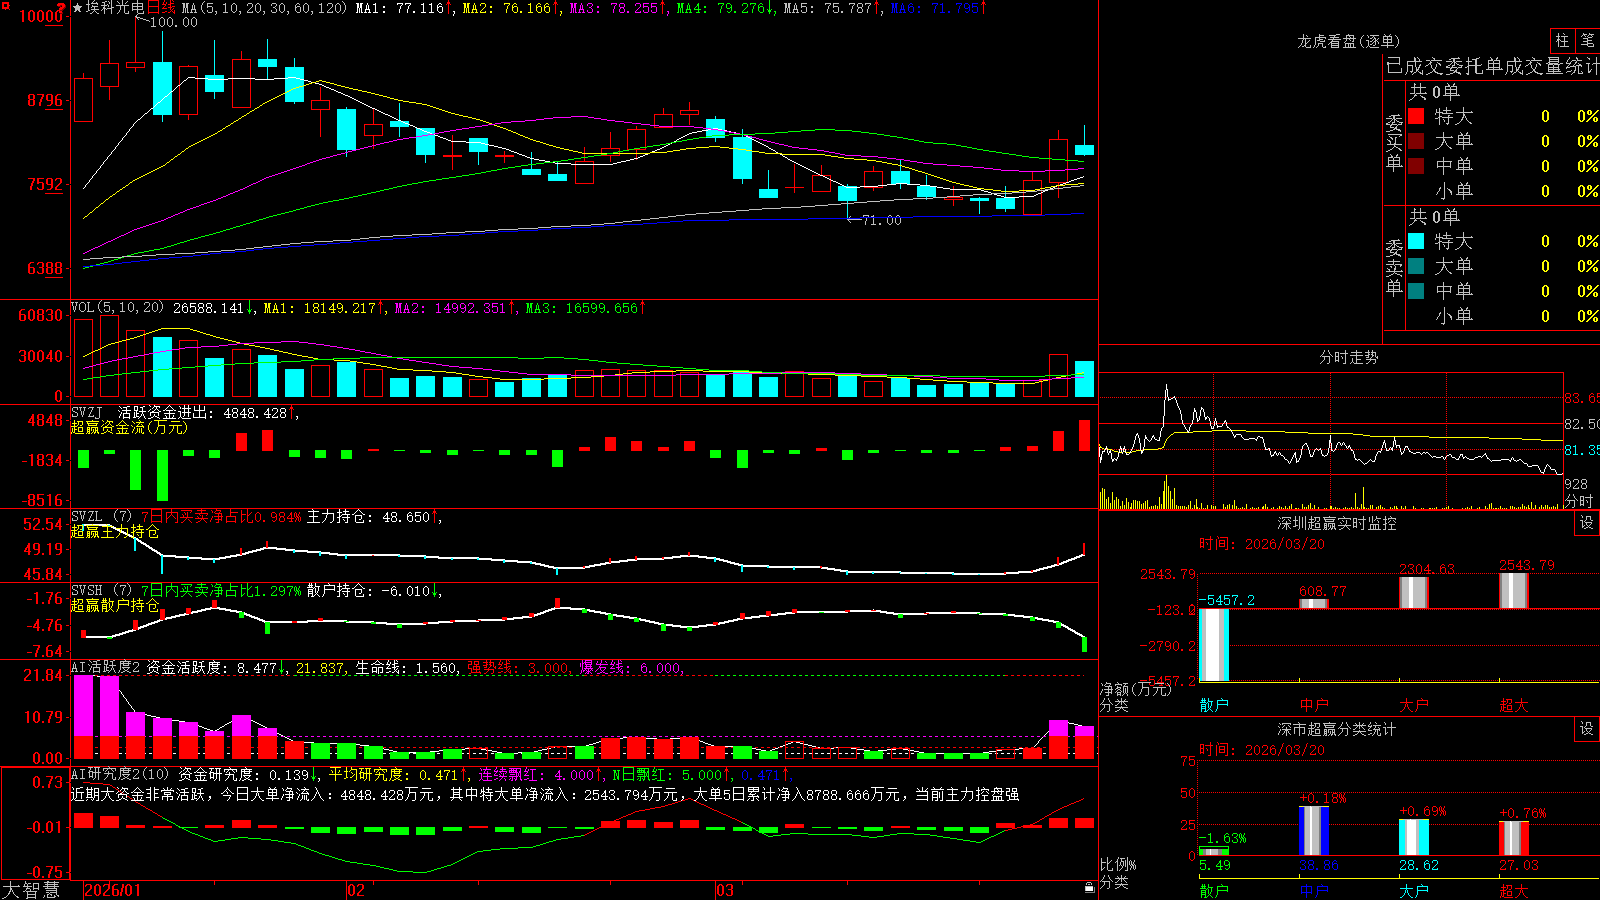Click the 超赢资金流(万元) legend label
Image resolution: width=1600 pixels, height=900 pixels.
click(x=129, y=427)
